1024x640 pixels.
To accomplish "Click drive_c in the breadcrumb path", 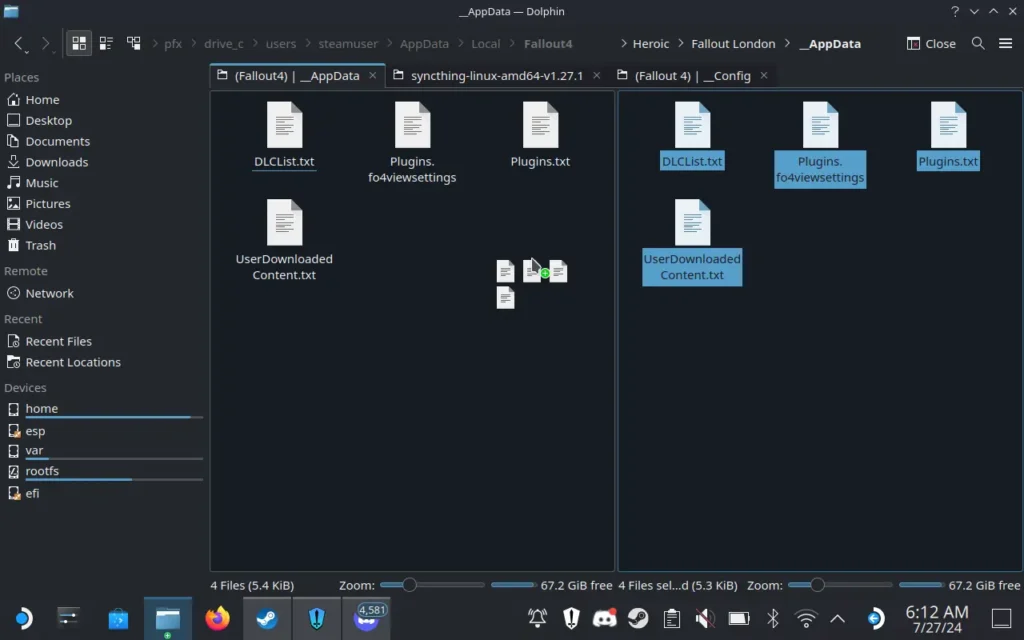I will (223, 44).
